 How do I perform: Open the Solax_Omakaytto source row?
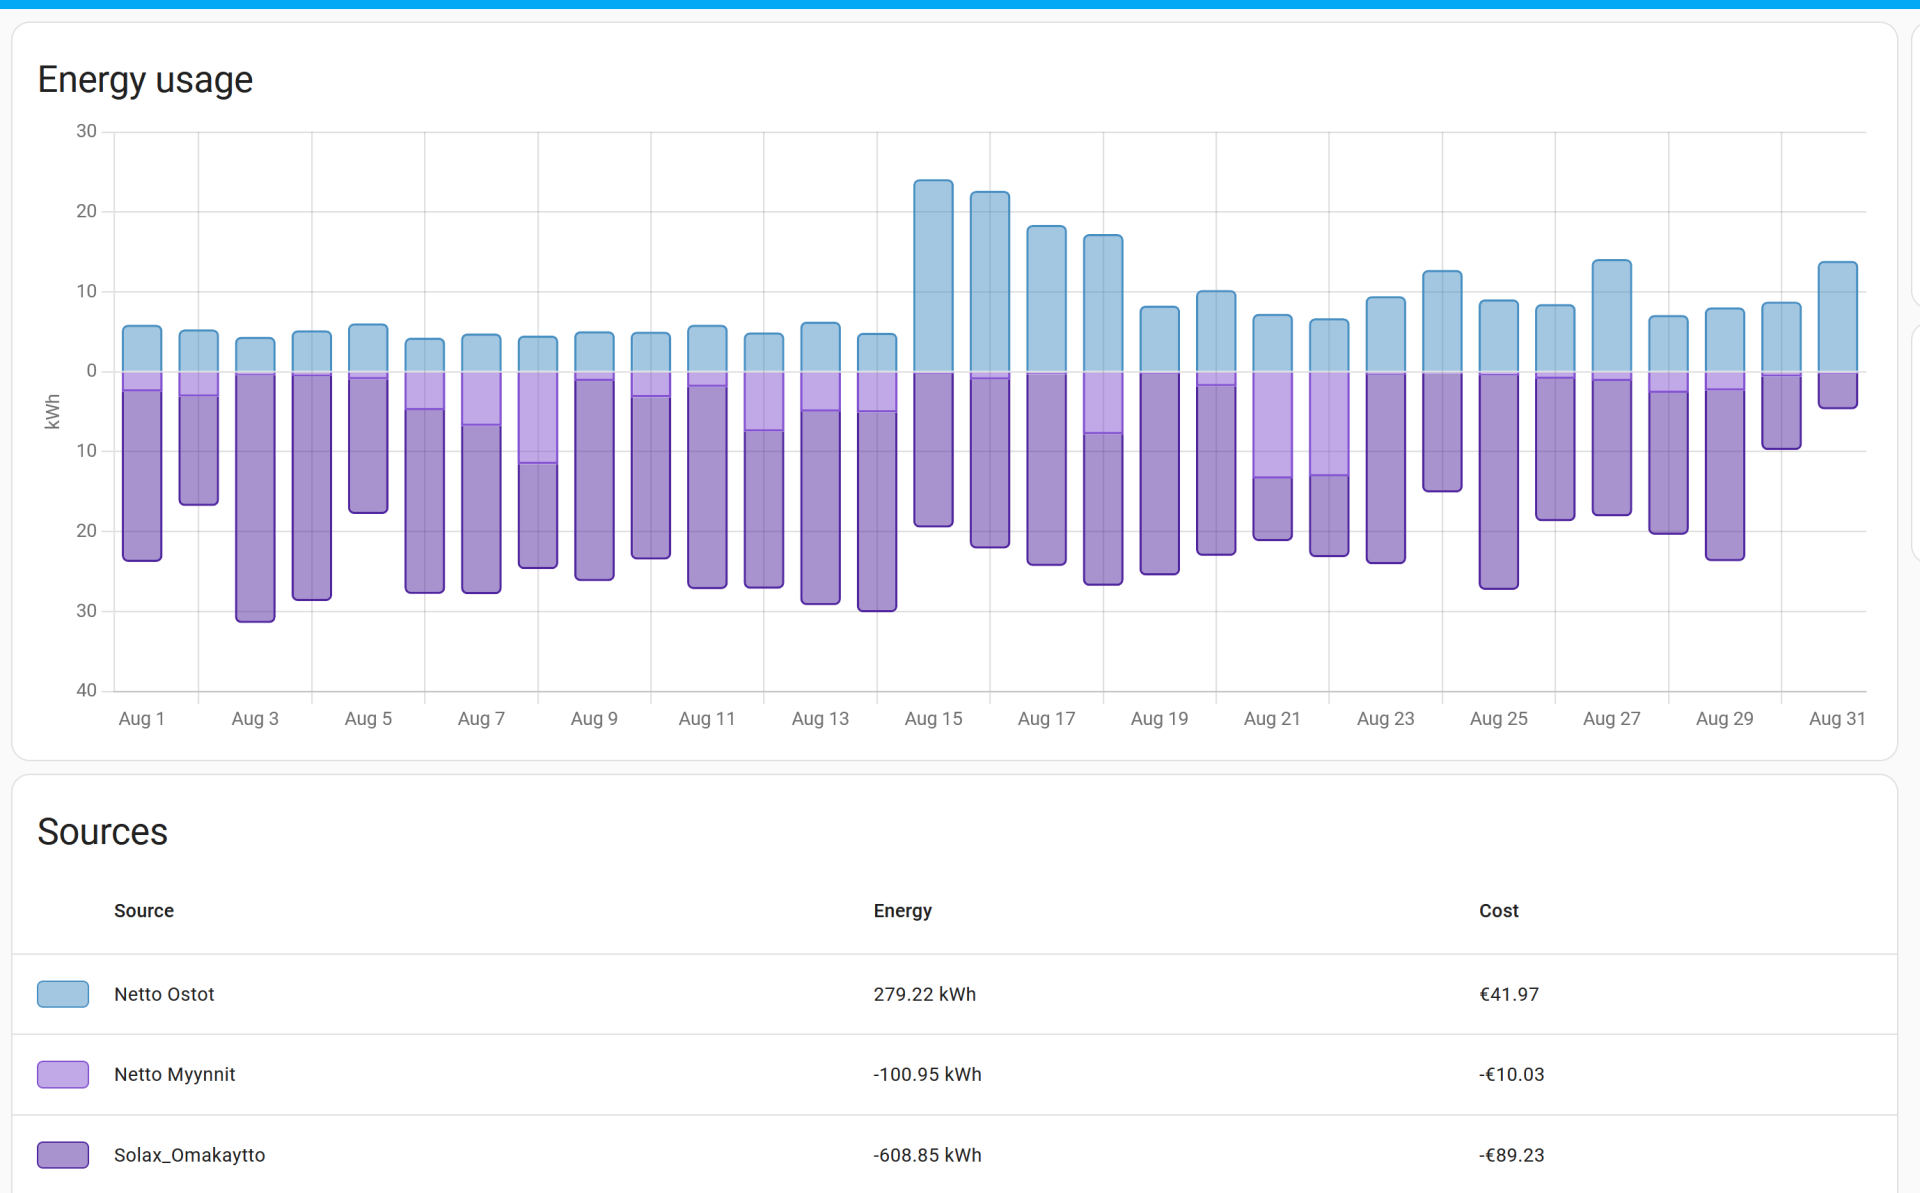coord(190,1155)
